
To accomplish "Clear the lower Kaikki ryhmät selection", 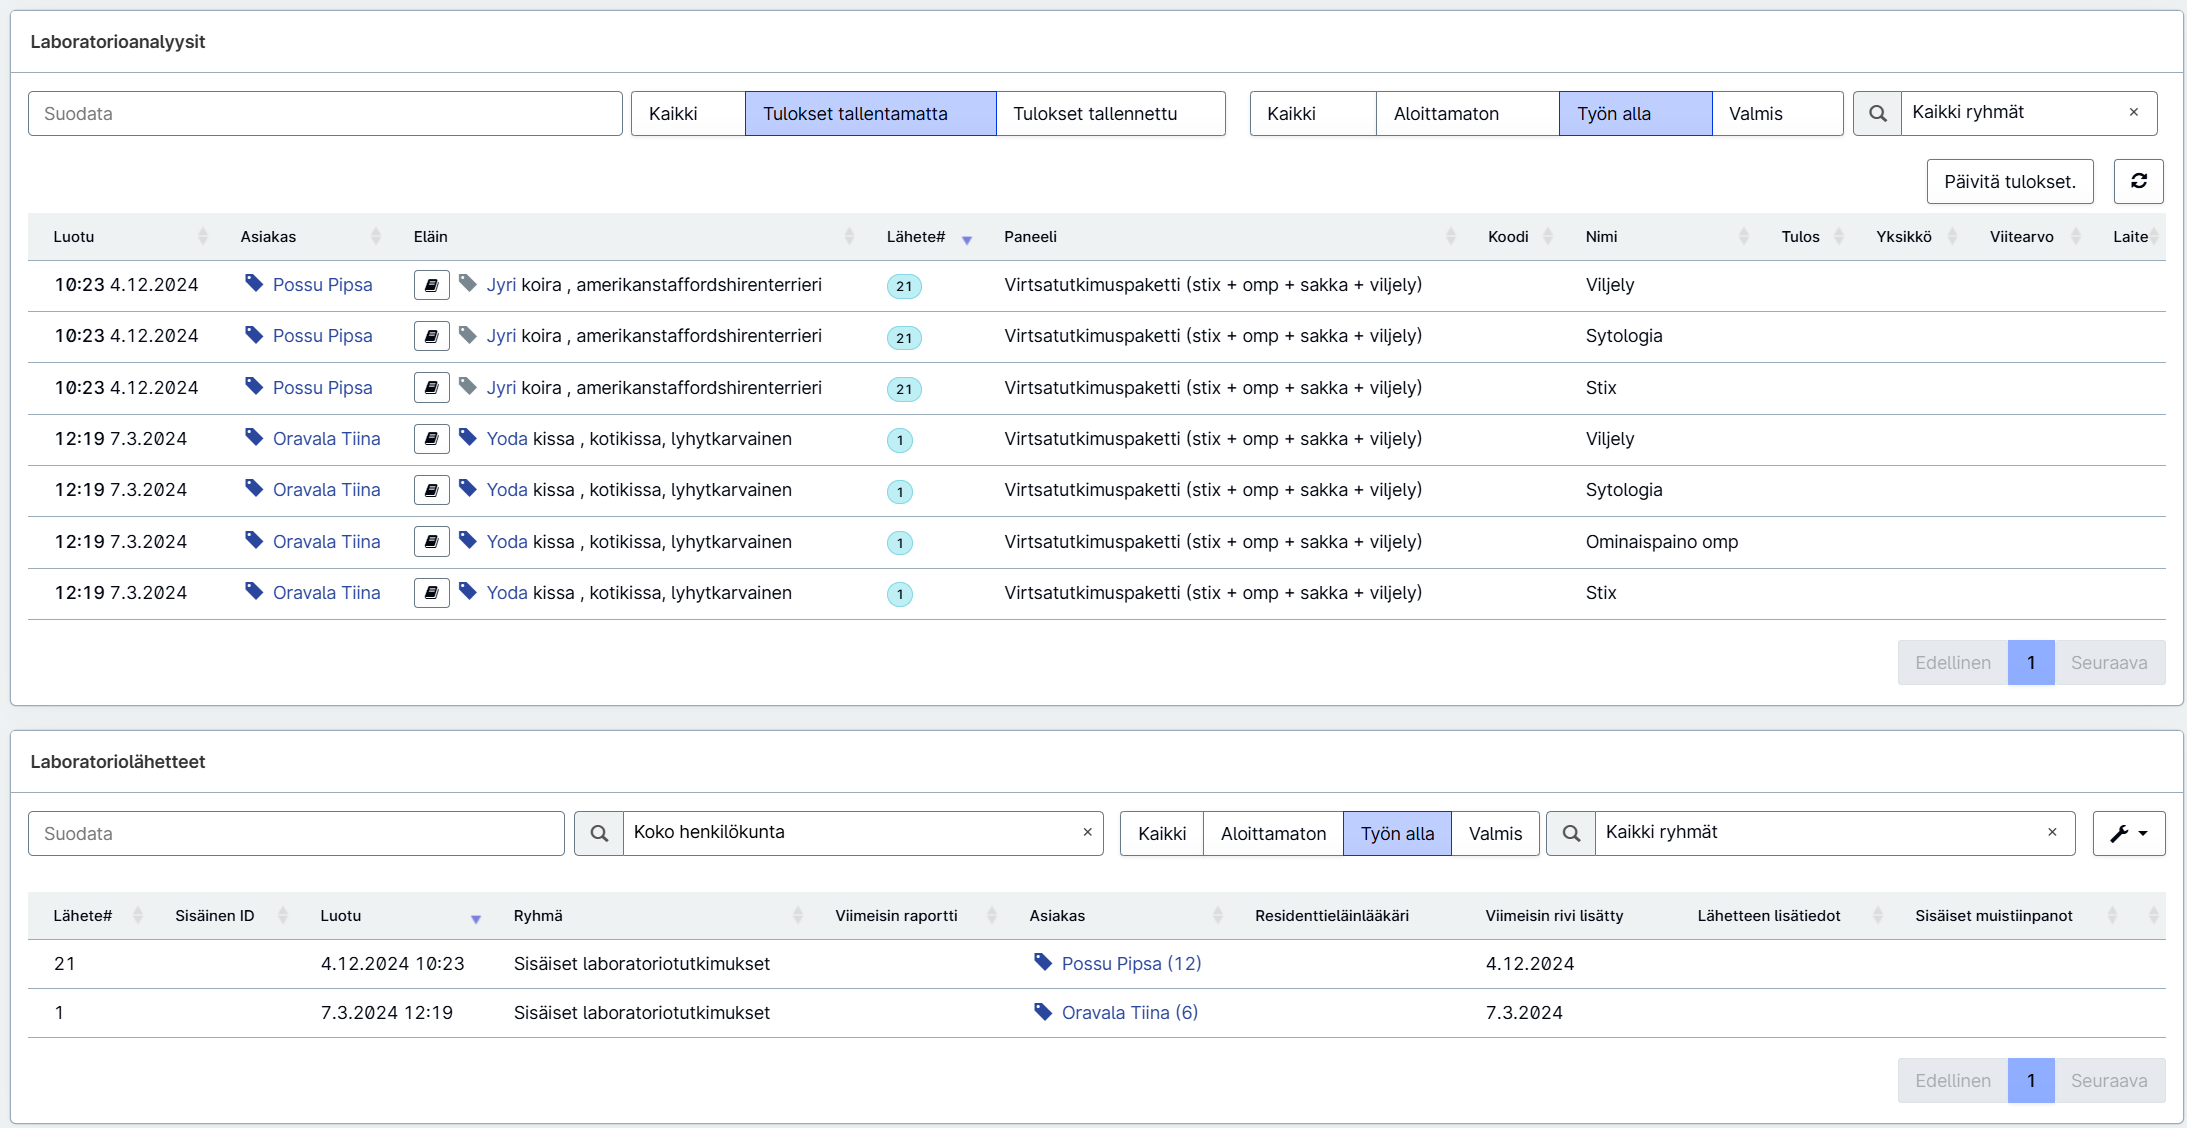I will coord(2052,832).
